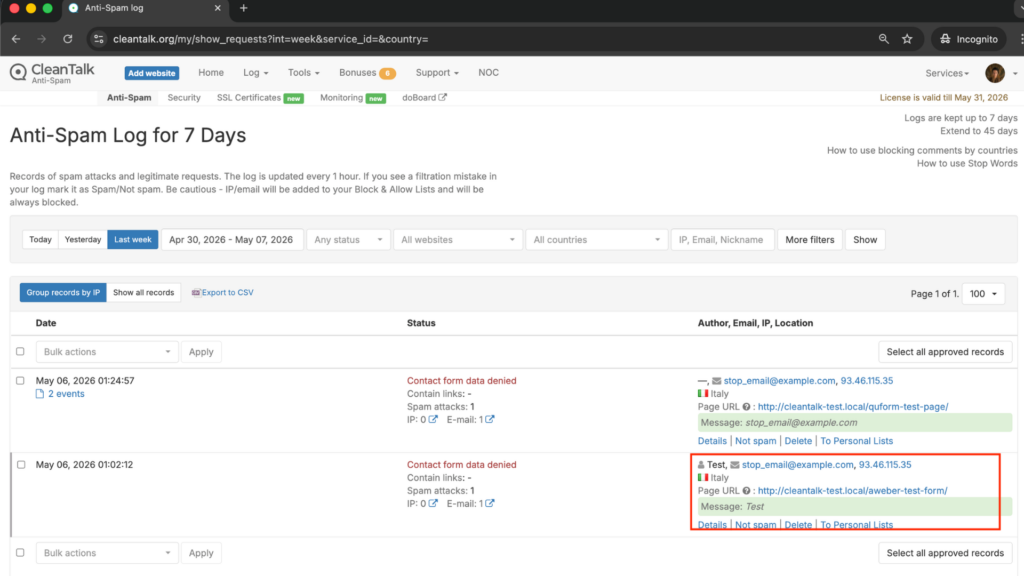The height and width of the screenshot is (576, 1024).
Task: Open IP external link icon in 01:02:12 row
Action: coord(433,504)
